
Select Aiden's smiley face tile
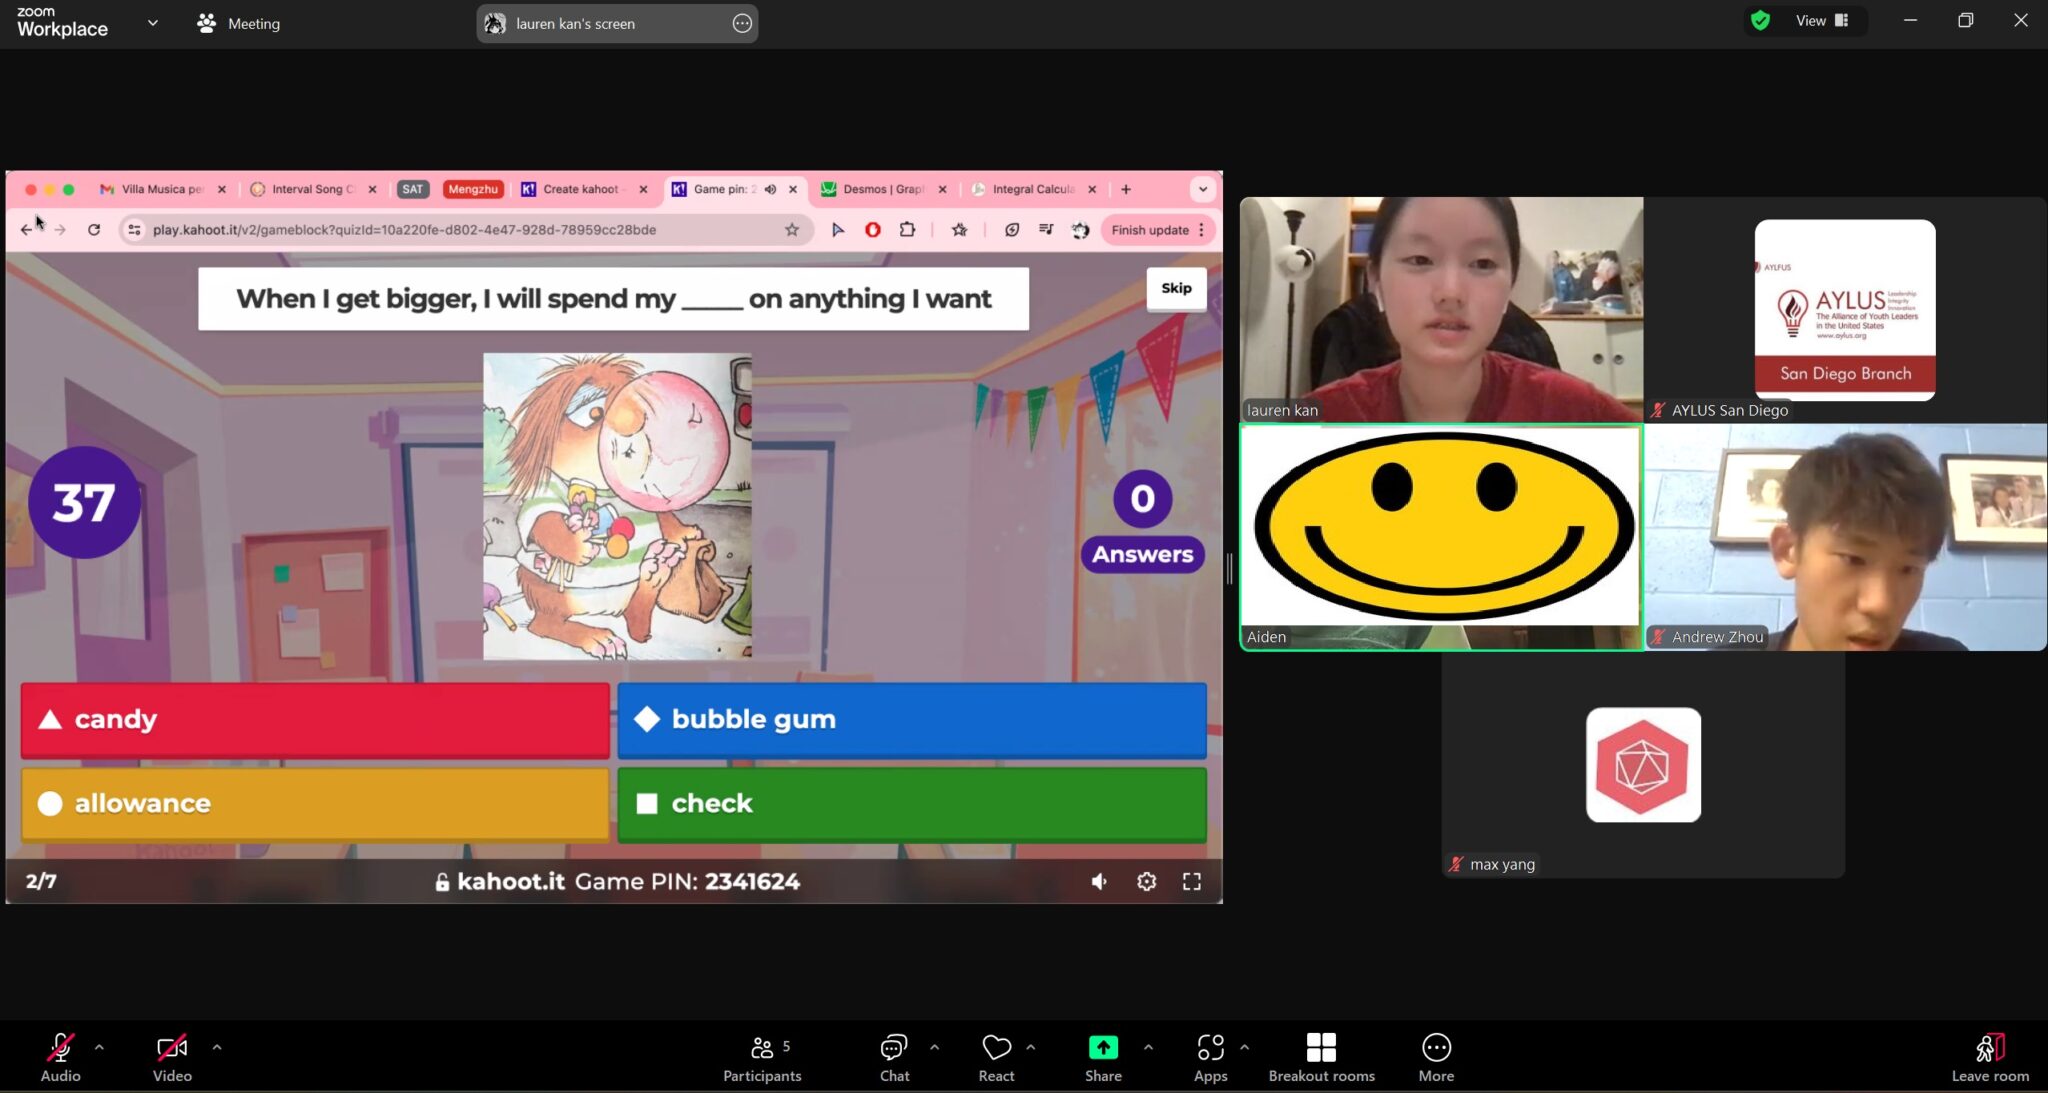pyautogui.click(x=1441, y=537)
